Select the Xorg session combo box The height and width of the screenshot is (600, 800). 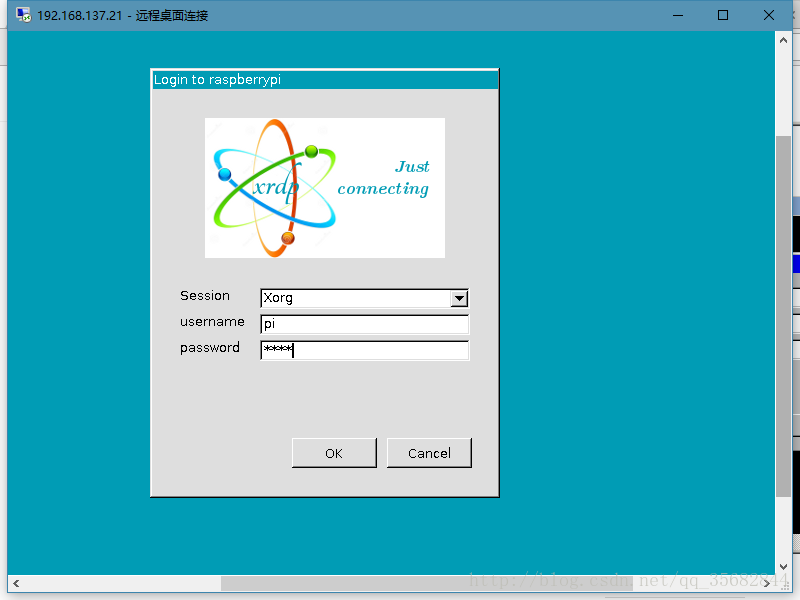(364, 298)
